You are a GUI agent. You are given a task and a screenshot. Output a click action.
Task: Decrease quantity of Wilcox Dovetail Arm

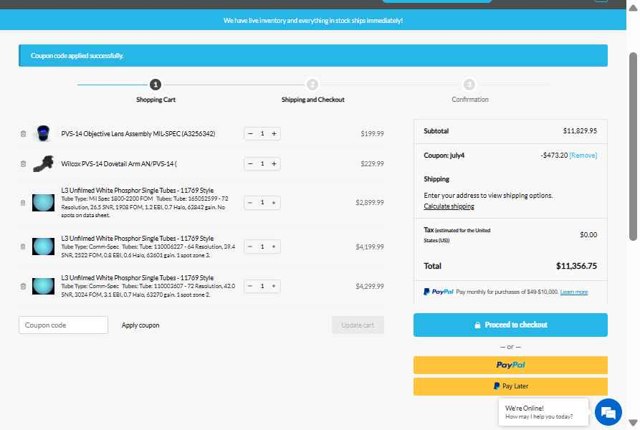251,164
